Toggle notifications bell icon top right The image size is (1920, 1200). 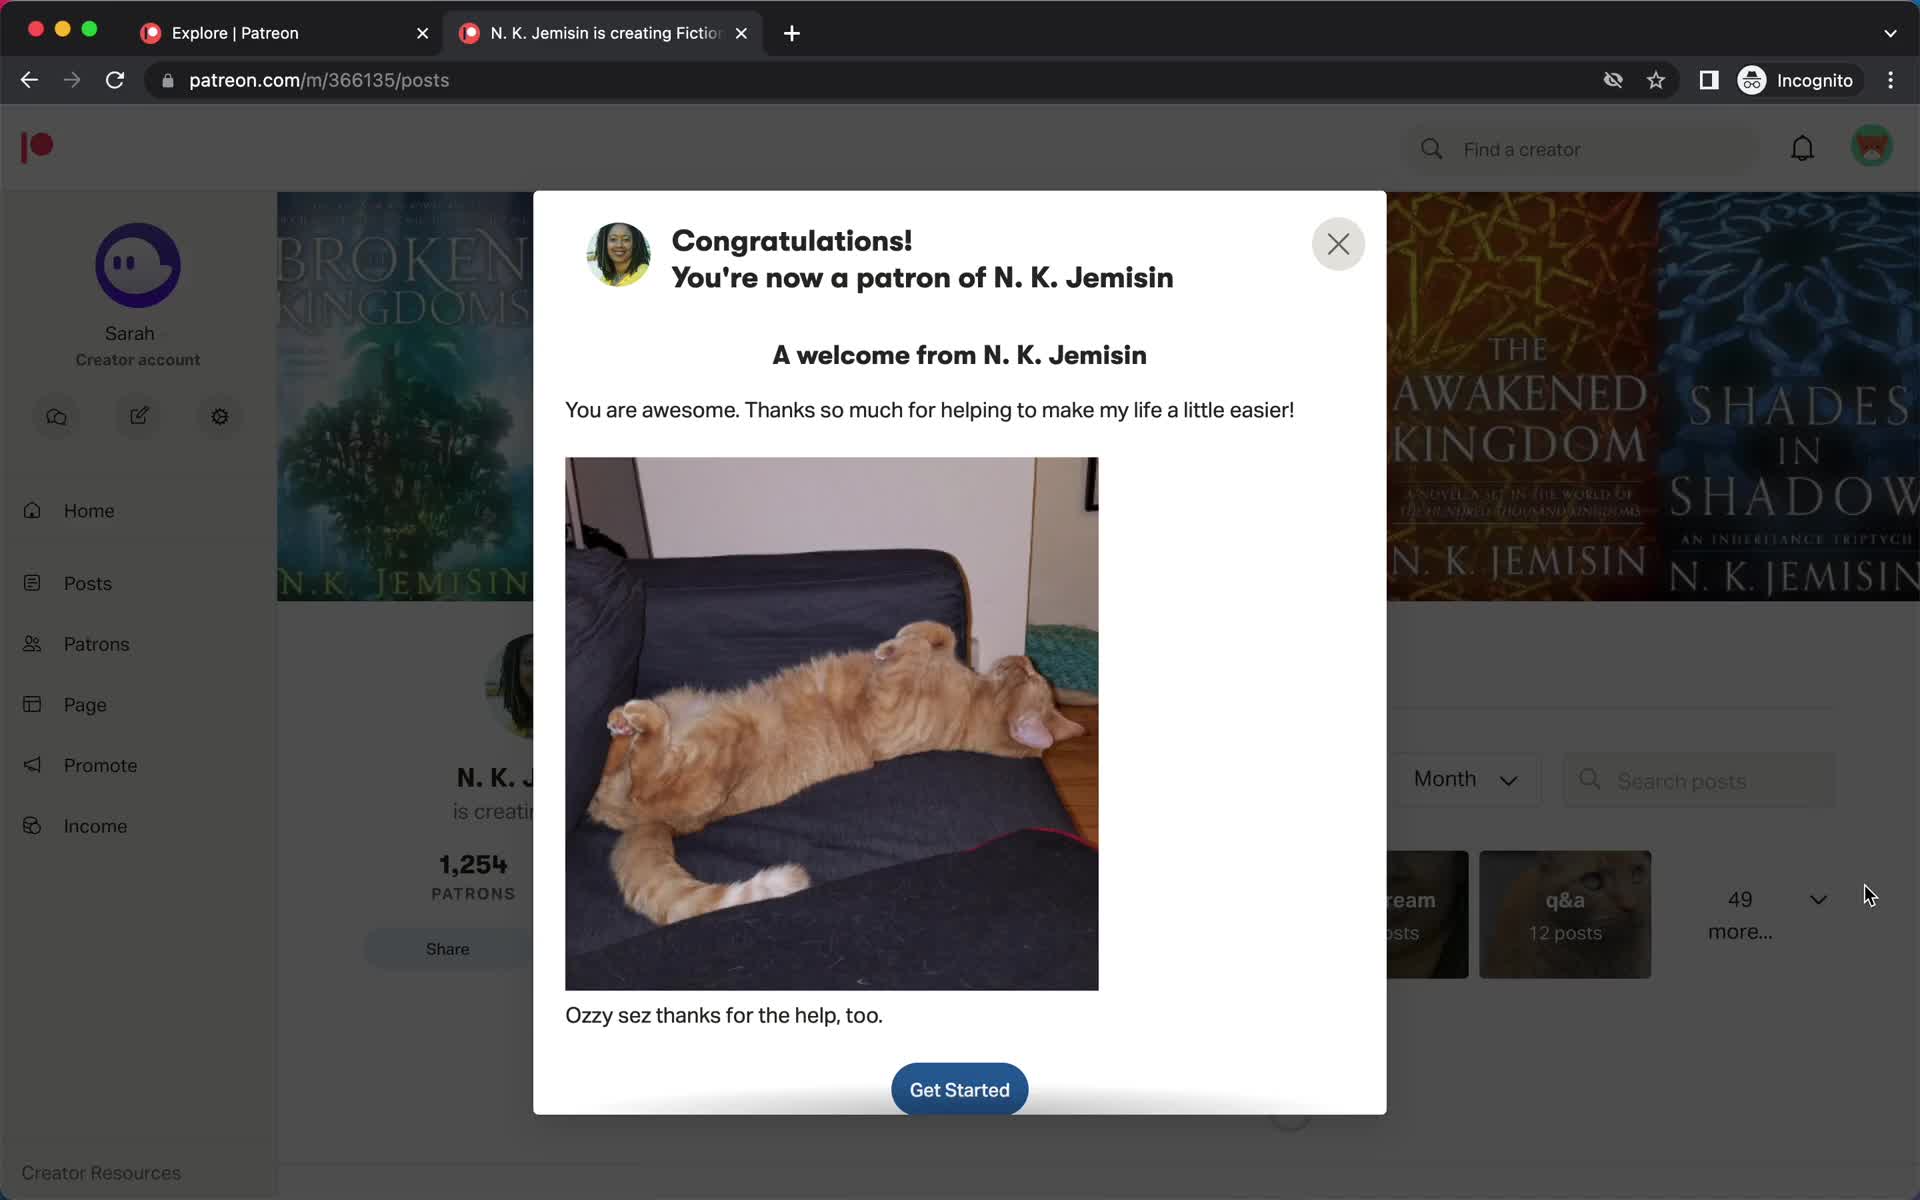pyautogui.click(x=1803, y=148)
